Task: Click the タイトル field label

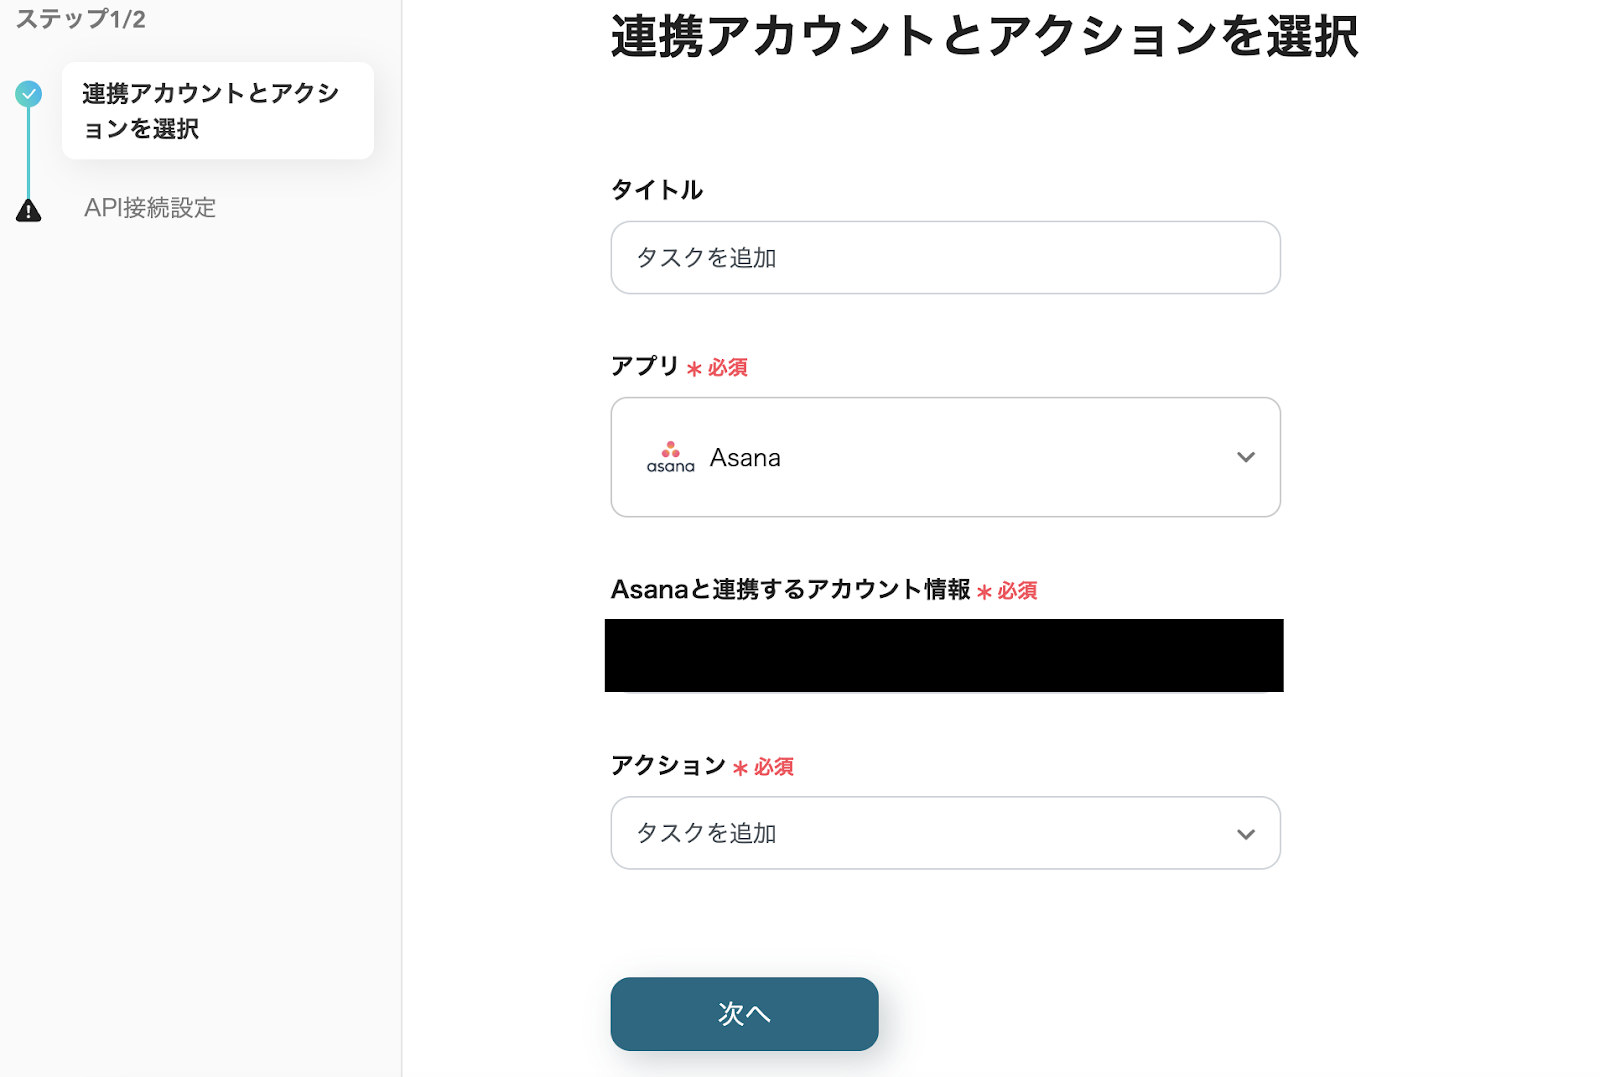Action: (657, 190)
